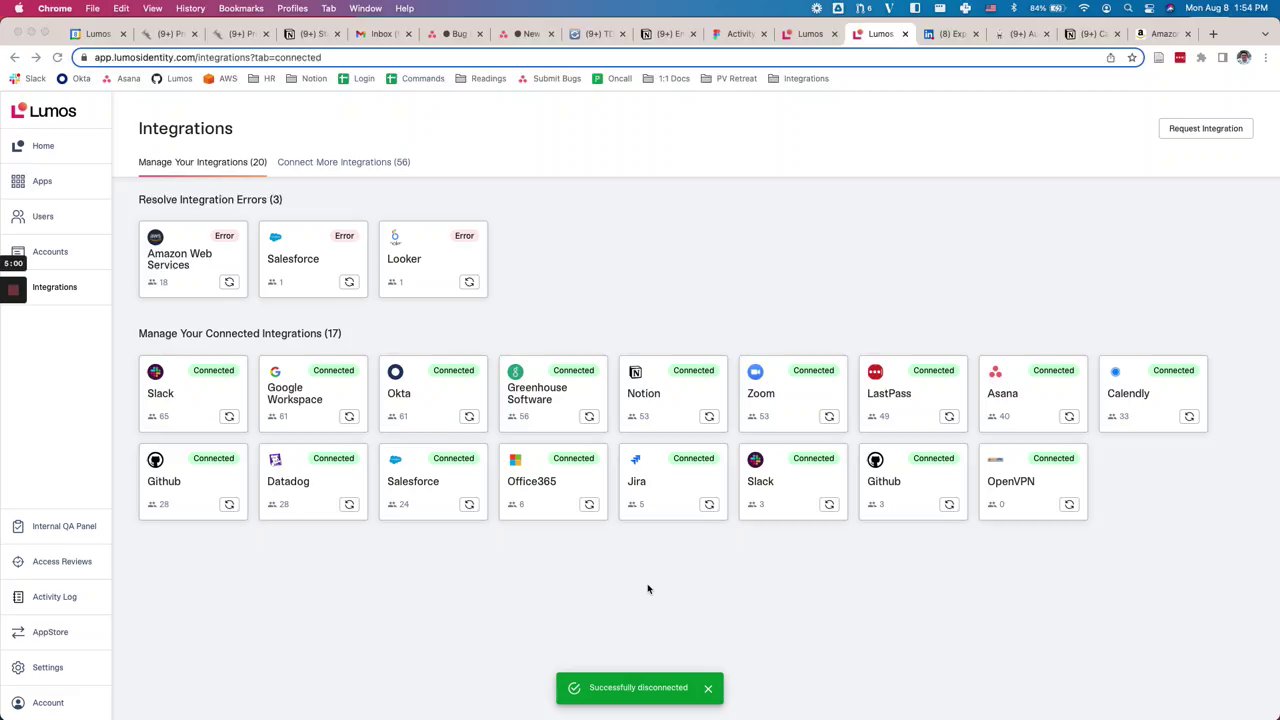
Task: Refresh the OpenVPN integration
Action: [x=1069, y=504]
